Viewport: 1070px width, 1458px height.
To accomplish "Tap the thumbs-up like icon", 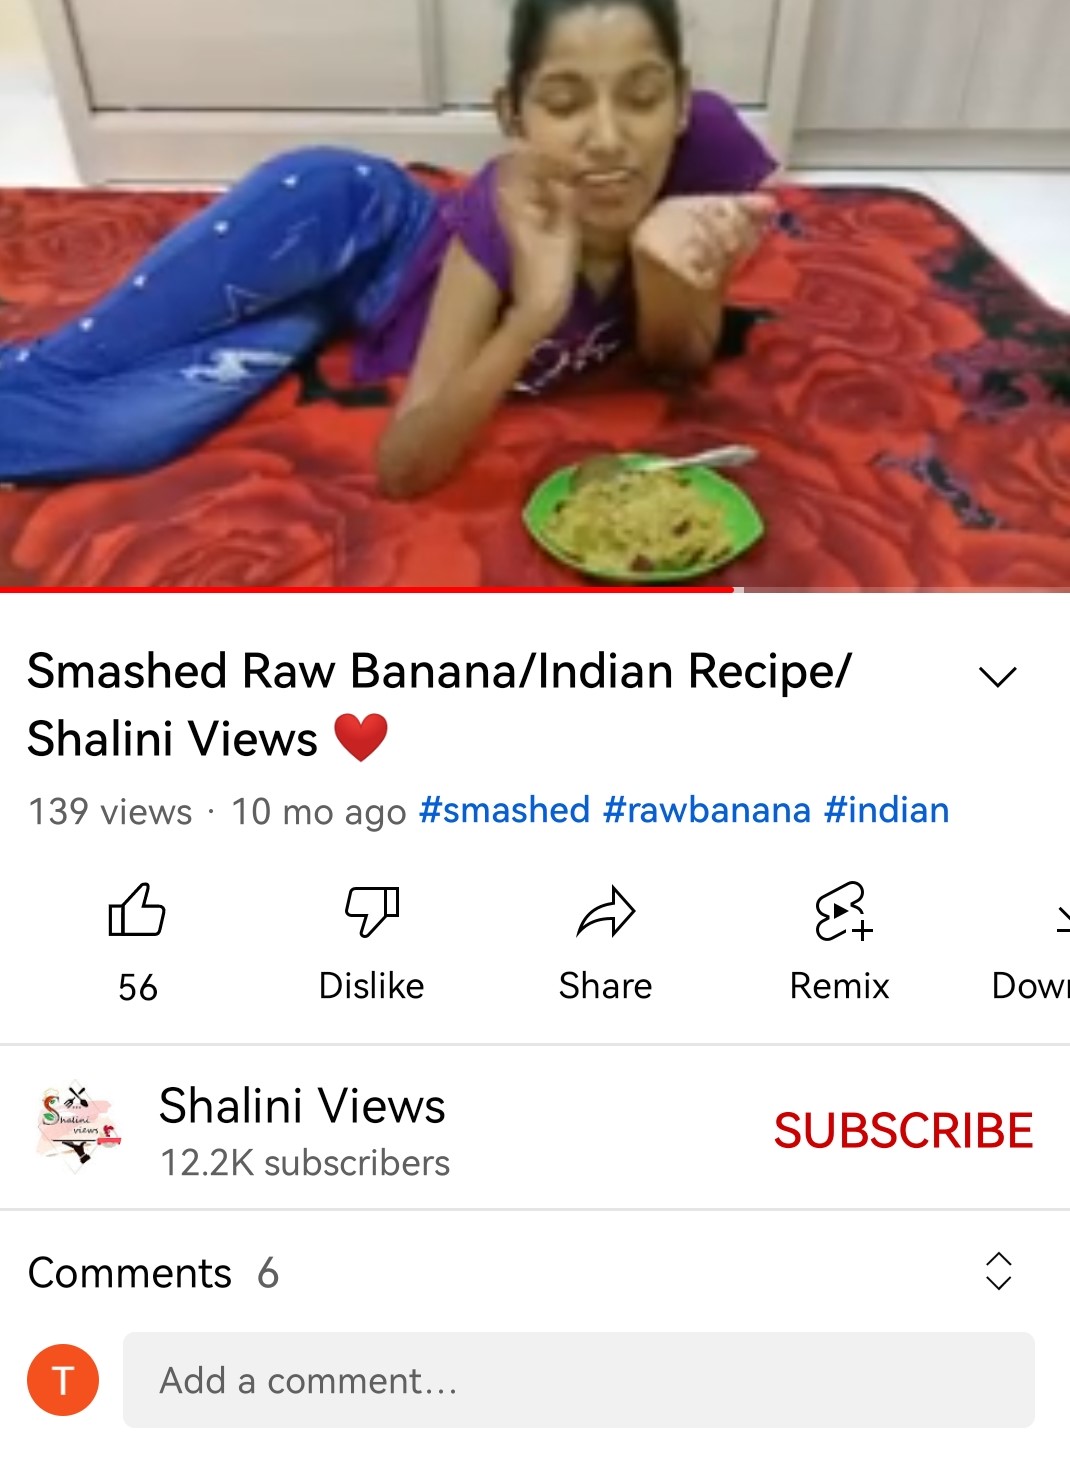I will [x=137, y=910].
